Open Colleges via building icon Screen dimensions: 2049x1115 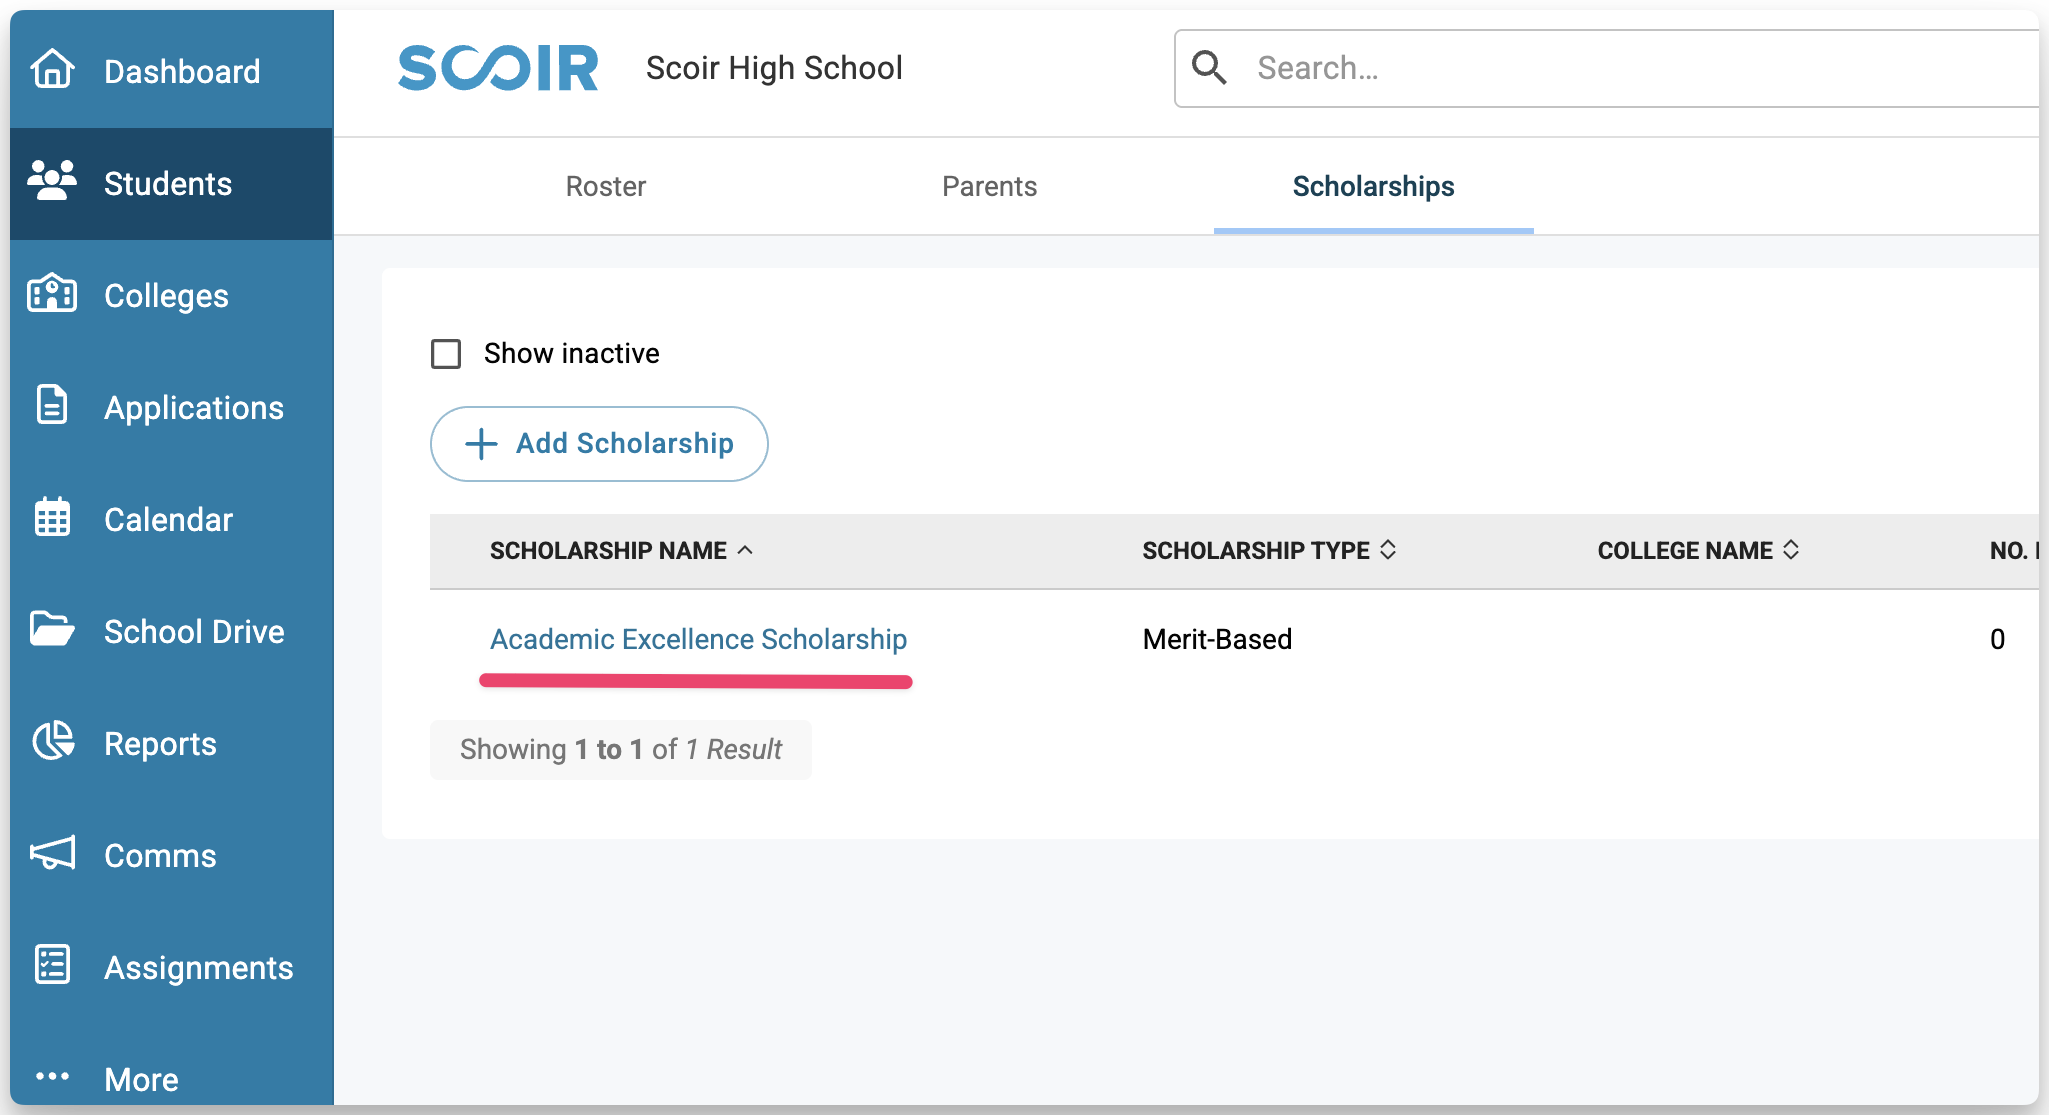(52, 294)
